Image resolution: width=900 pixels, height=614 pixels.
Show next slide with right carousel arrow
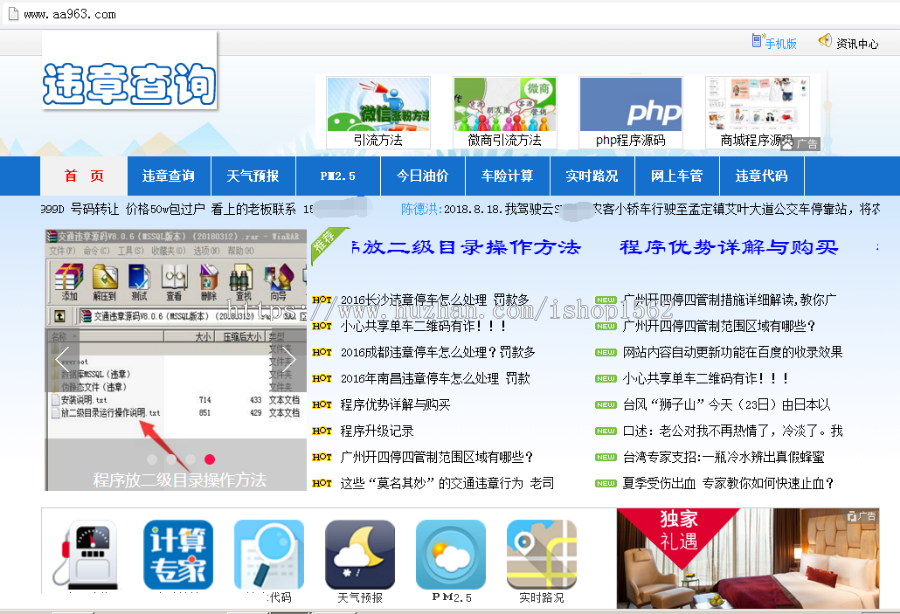pyautogui.click(x=289, y=359)
